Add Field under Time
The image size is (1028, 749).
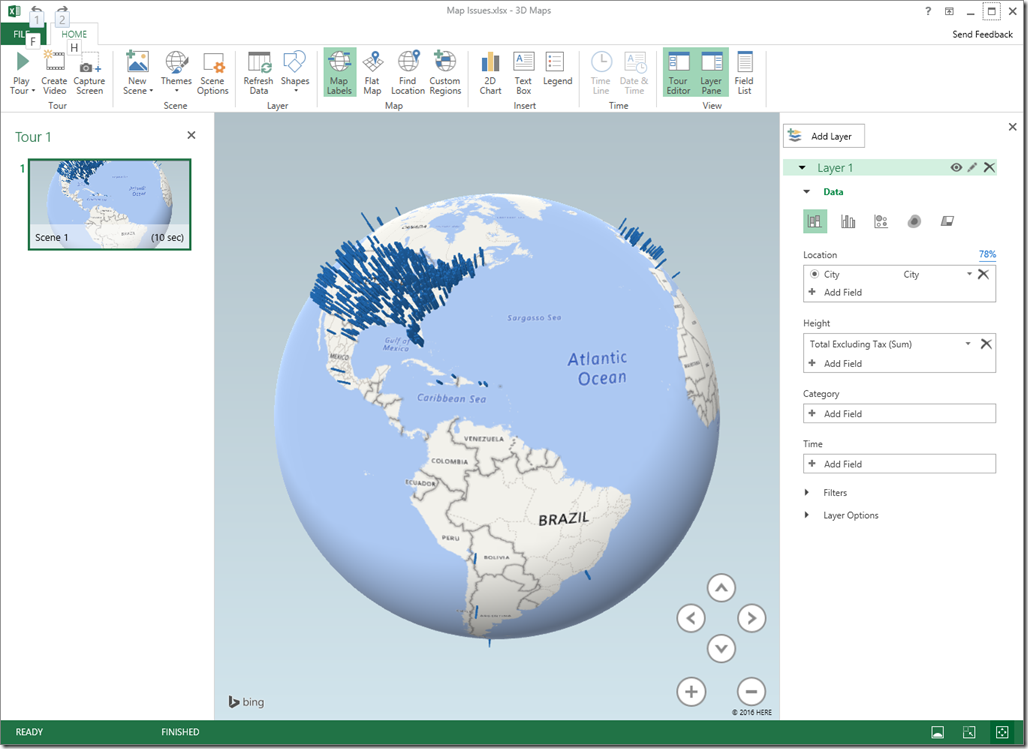click(x=900, y=464)
